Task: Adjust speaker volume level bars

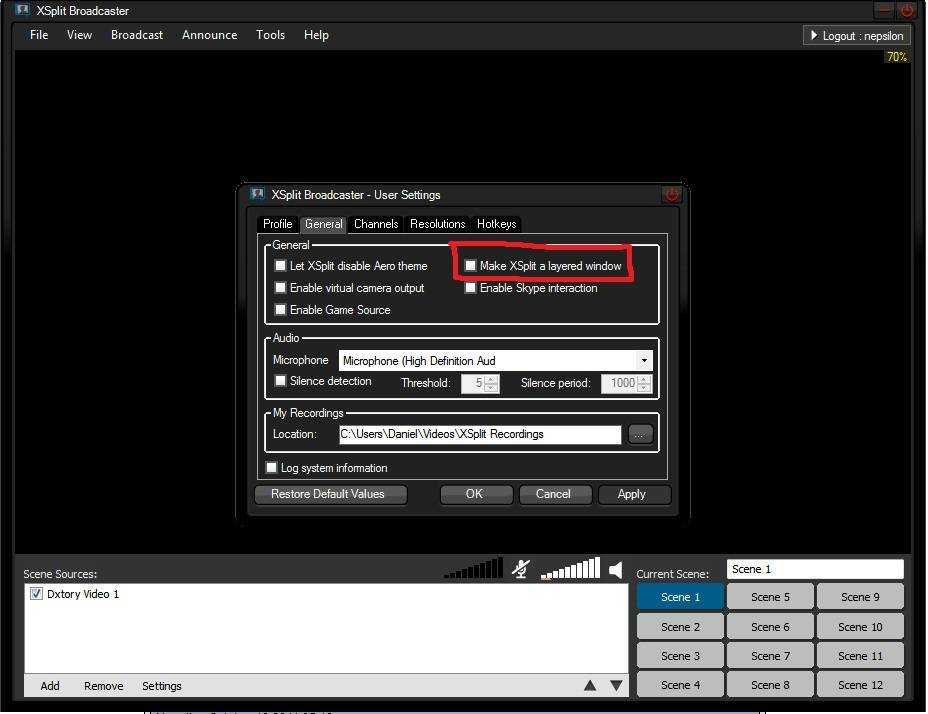Action: click(x=571, y=568)
